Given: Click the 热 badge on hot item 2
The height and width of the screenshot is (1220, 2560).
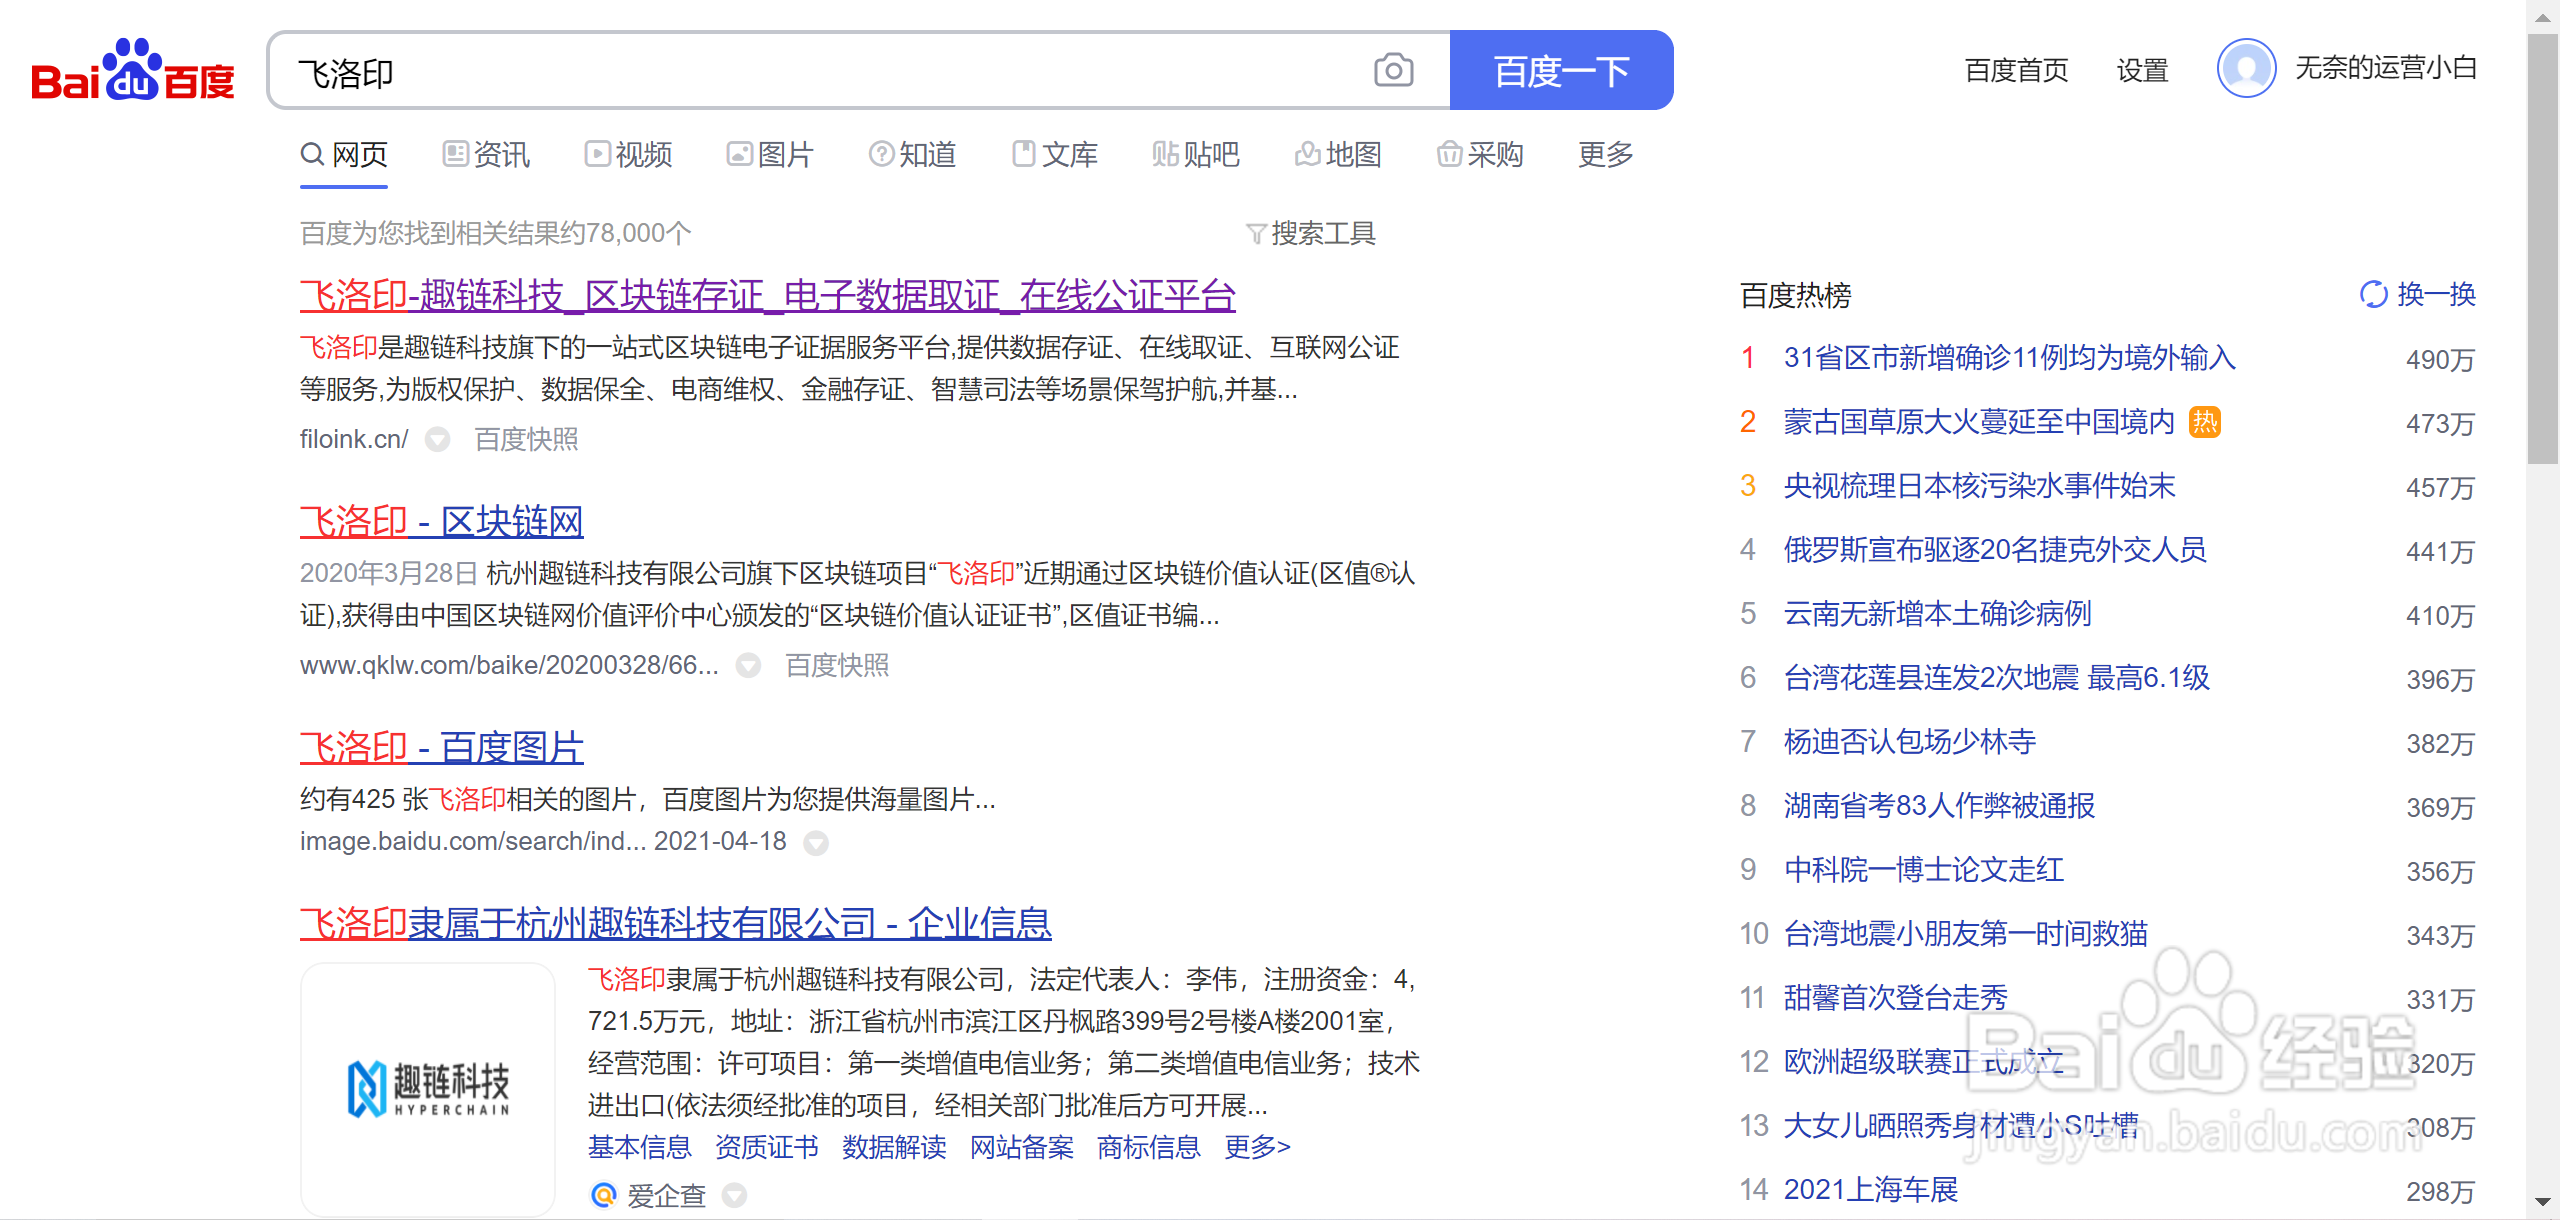Looking at the screenshot, I should [x=2205, y=422].
